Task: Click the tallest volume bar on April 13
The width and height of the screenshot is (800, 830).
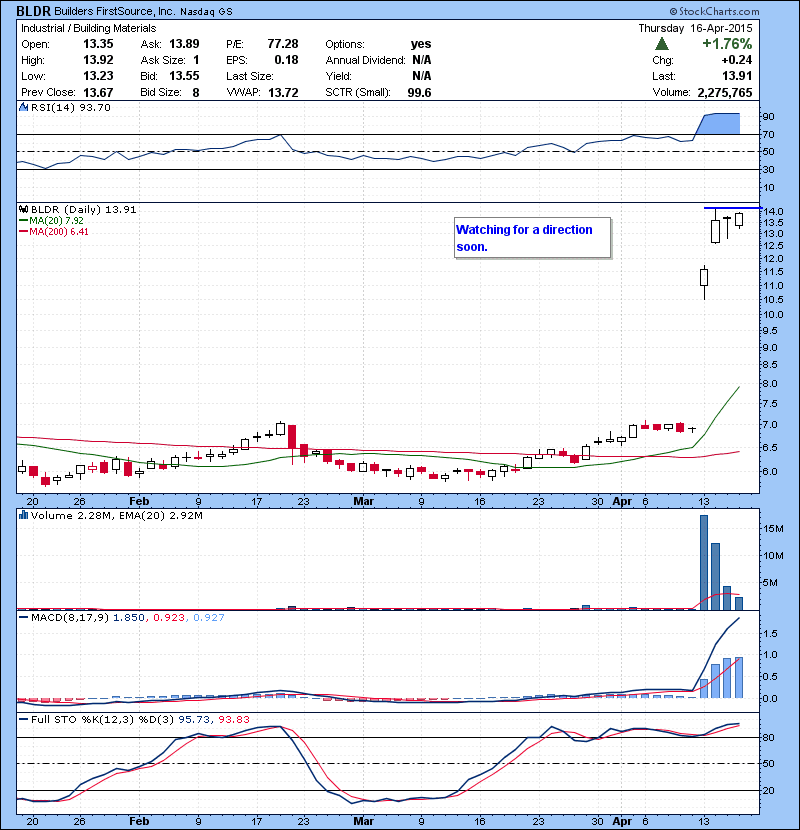Action: tap(704, 562)
